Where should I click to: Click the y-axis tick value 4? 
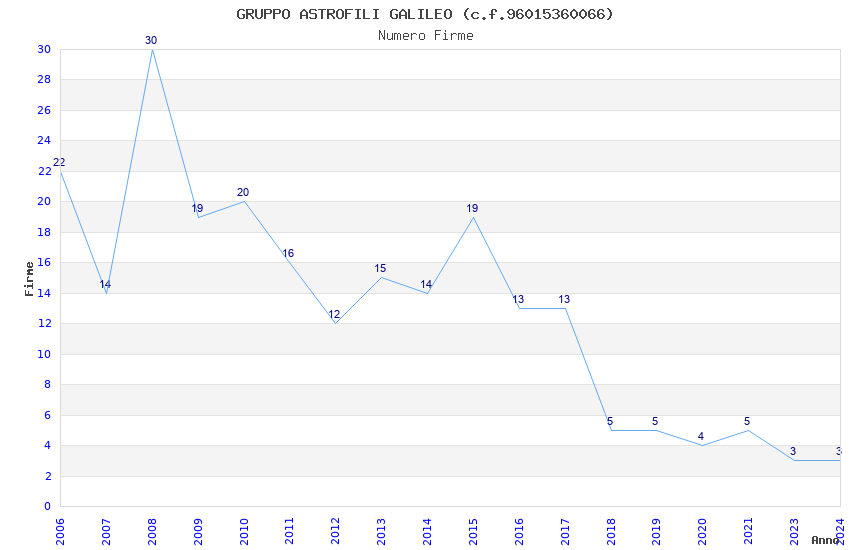48,445
